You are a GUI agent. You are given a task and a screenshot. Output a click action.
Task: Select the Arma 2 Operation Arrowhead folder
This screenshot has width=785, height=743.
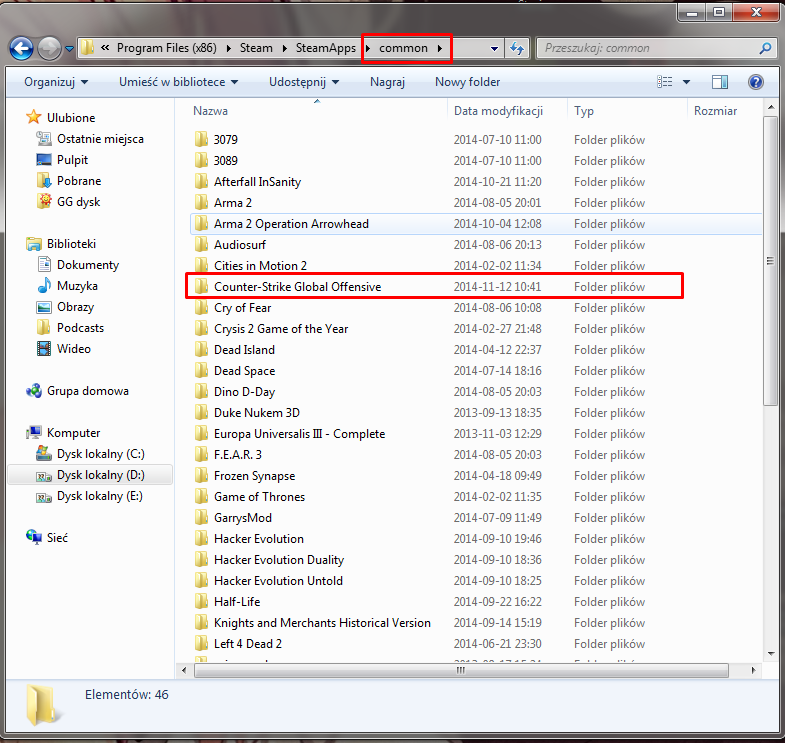(291, 224)
